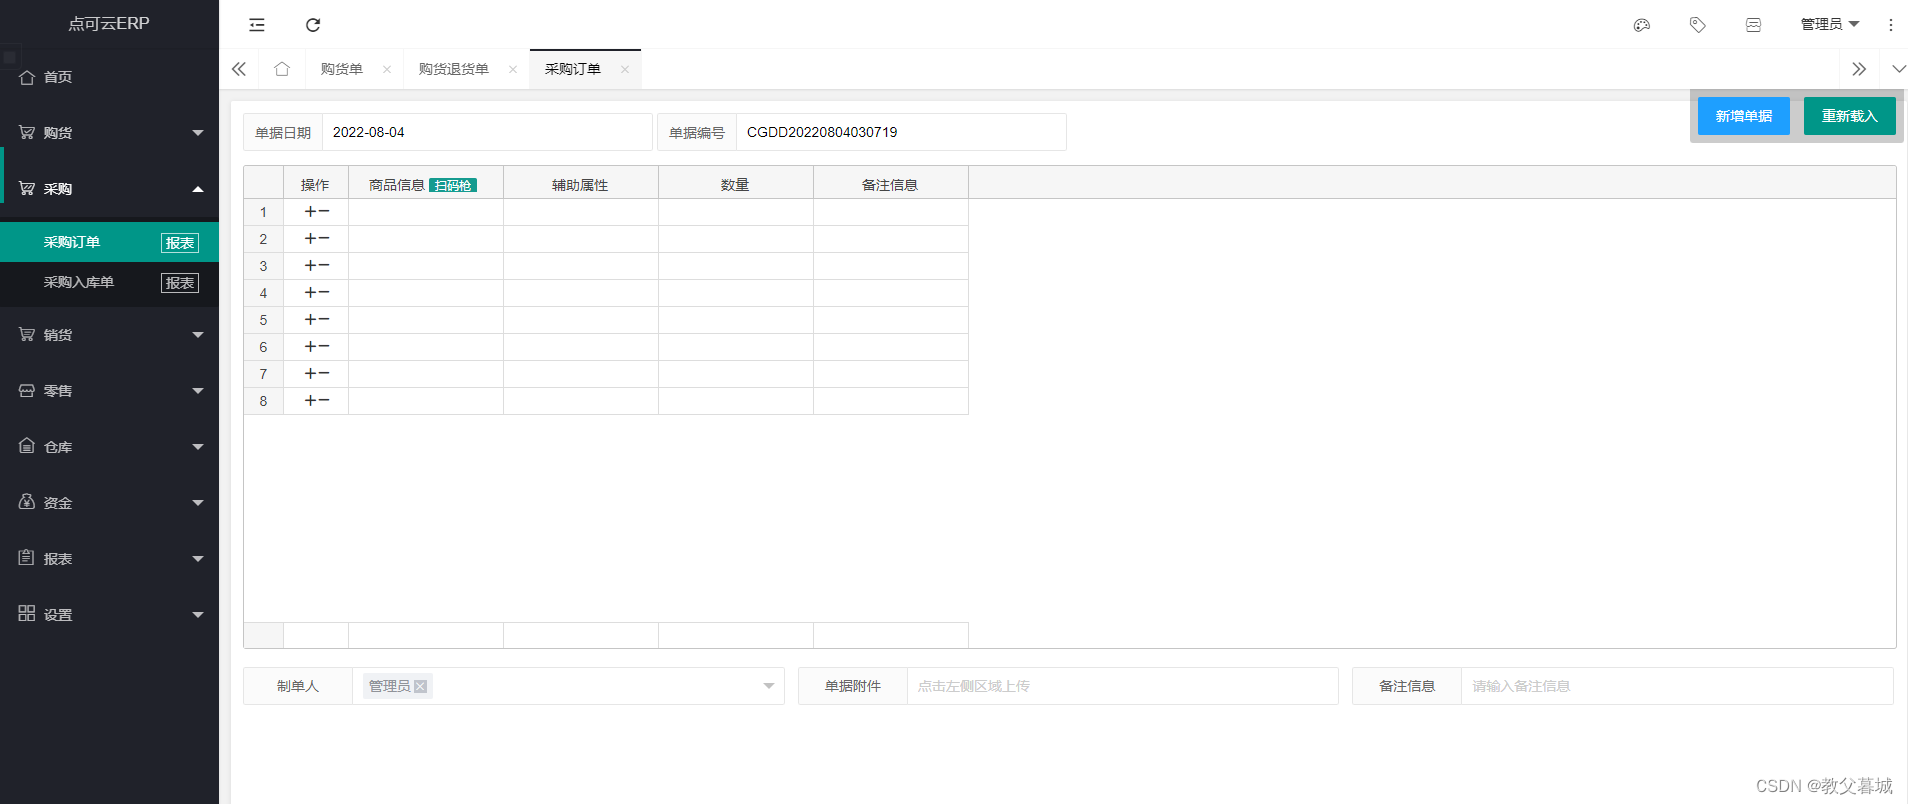Image resolution: width=1908 pixels, height=804 pixels.
Task: Expand the 设置 sidebar menu
Action: pos(198,615)
